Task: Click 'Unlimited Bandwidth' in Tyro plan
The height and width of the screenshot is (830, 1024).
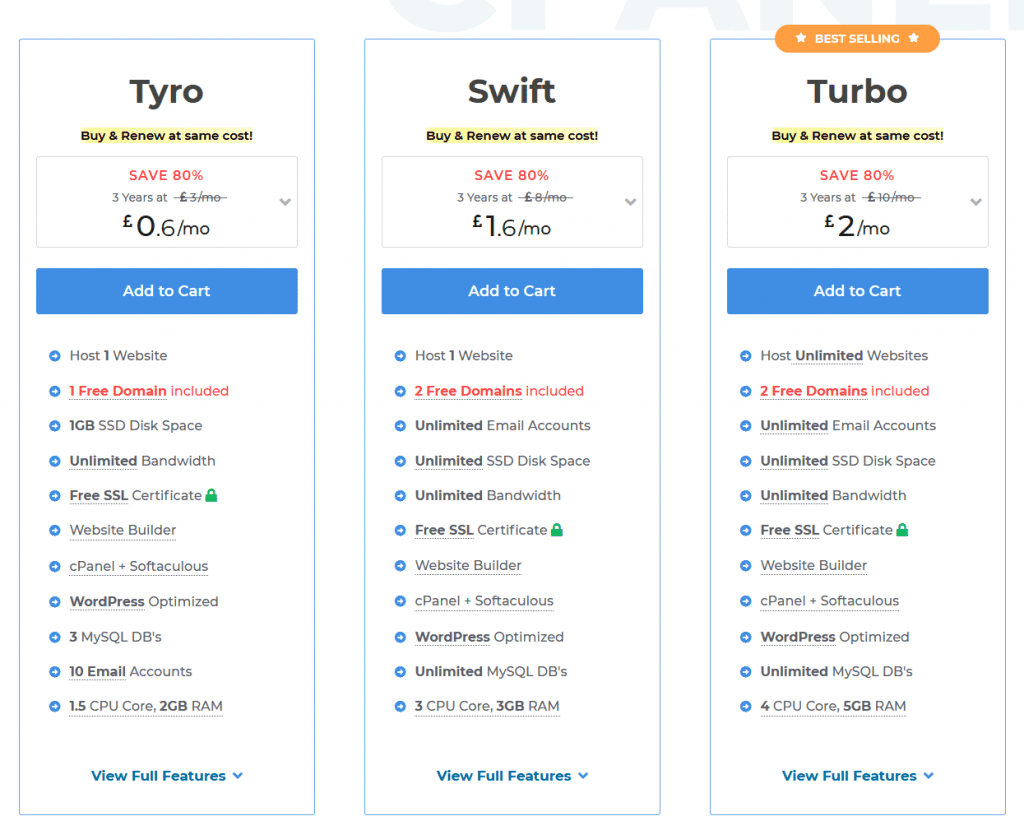Action: point(142,460)
